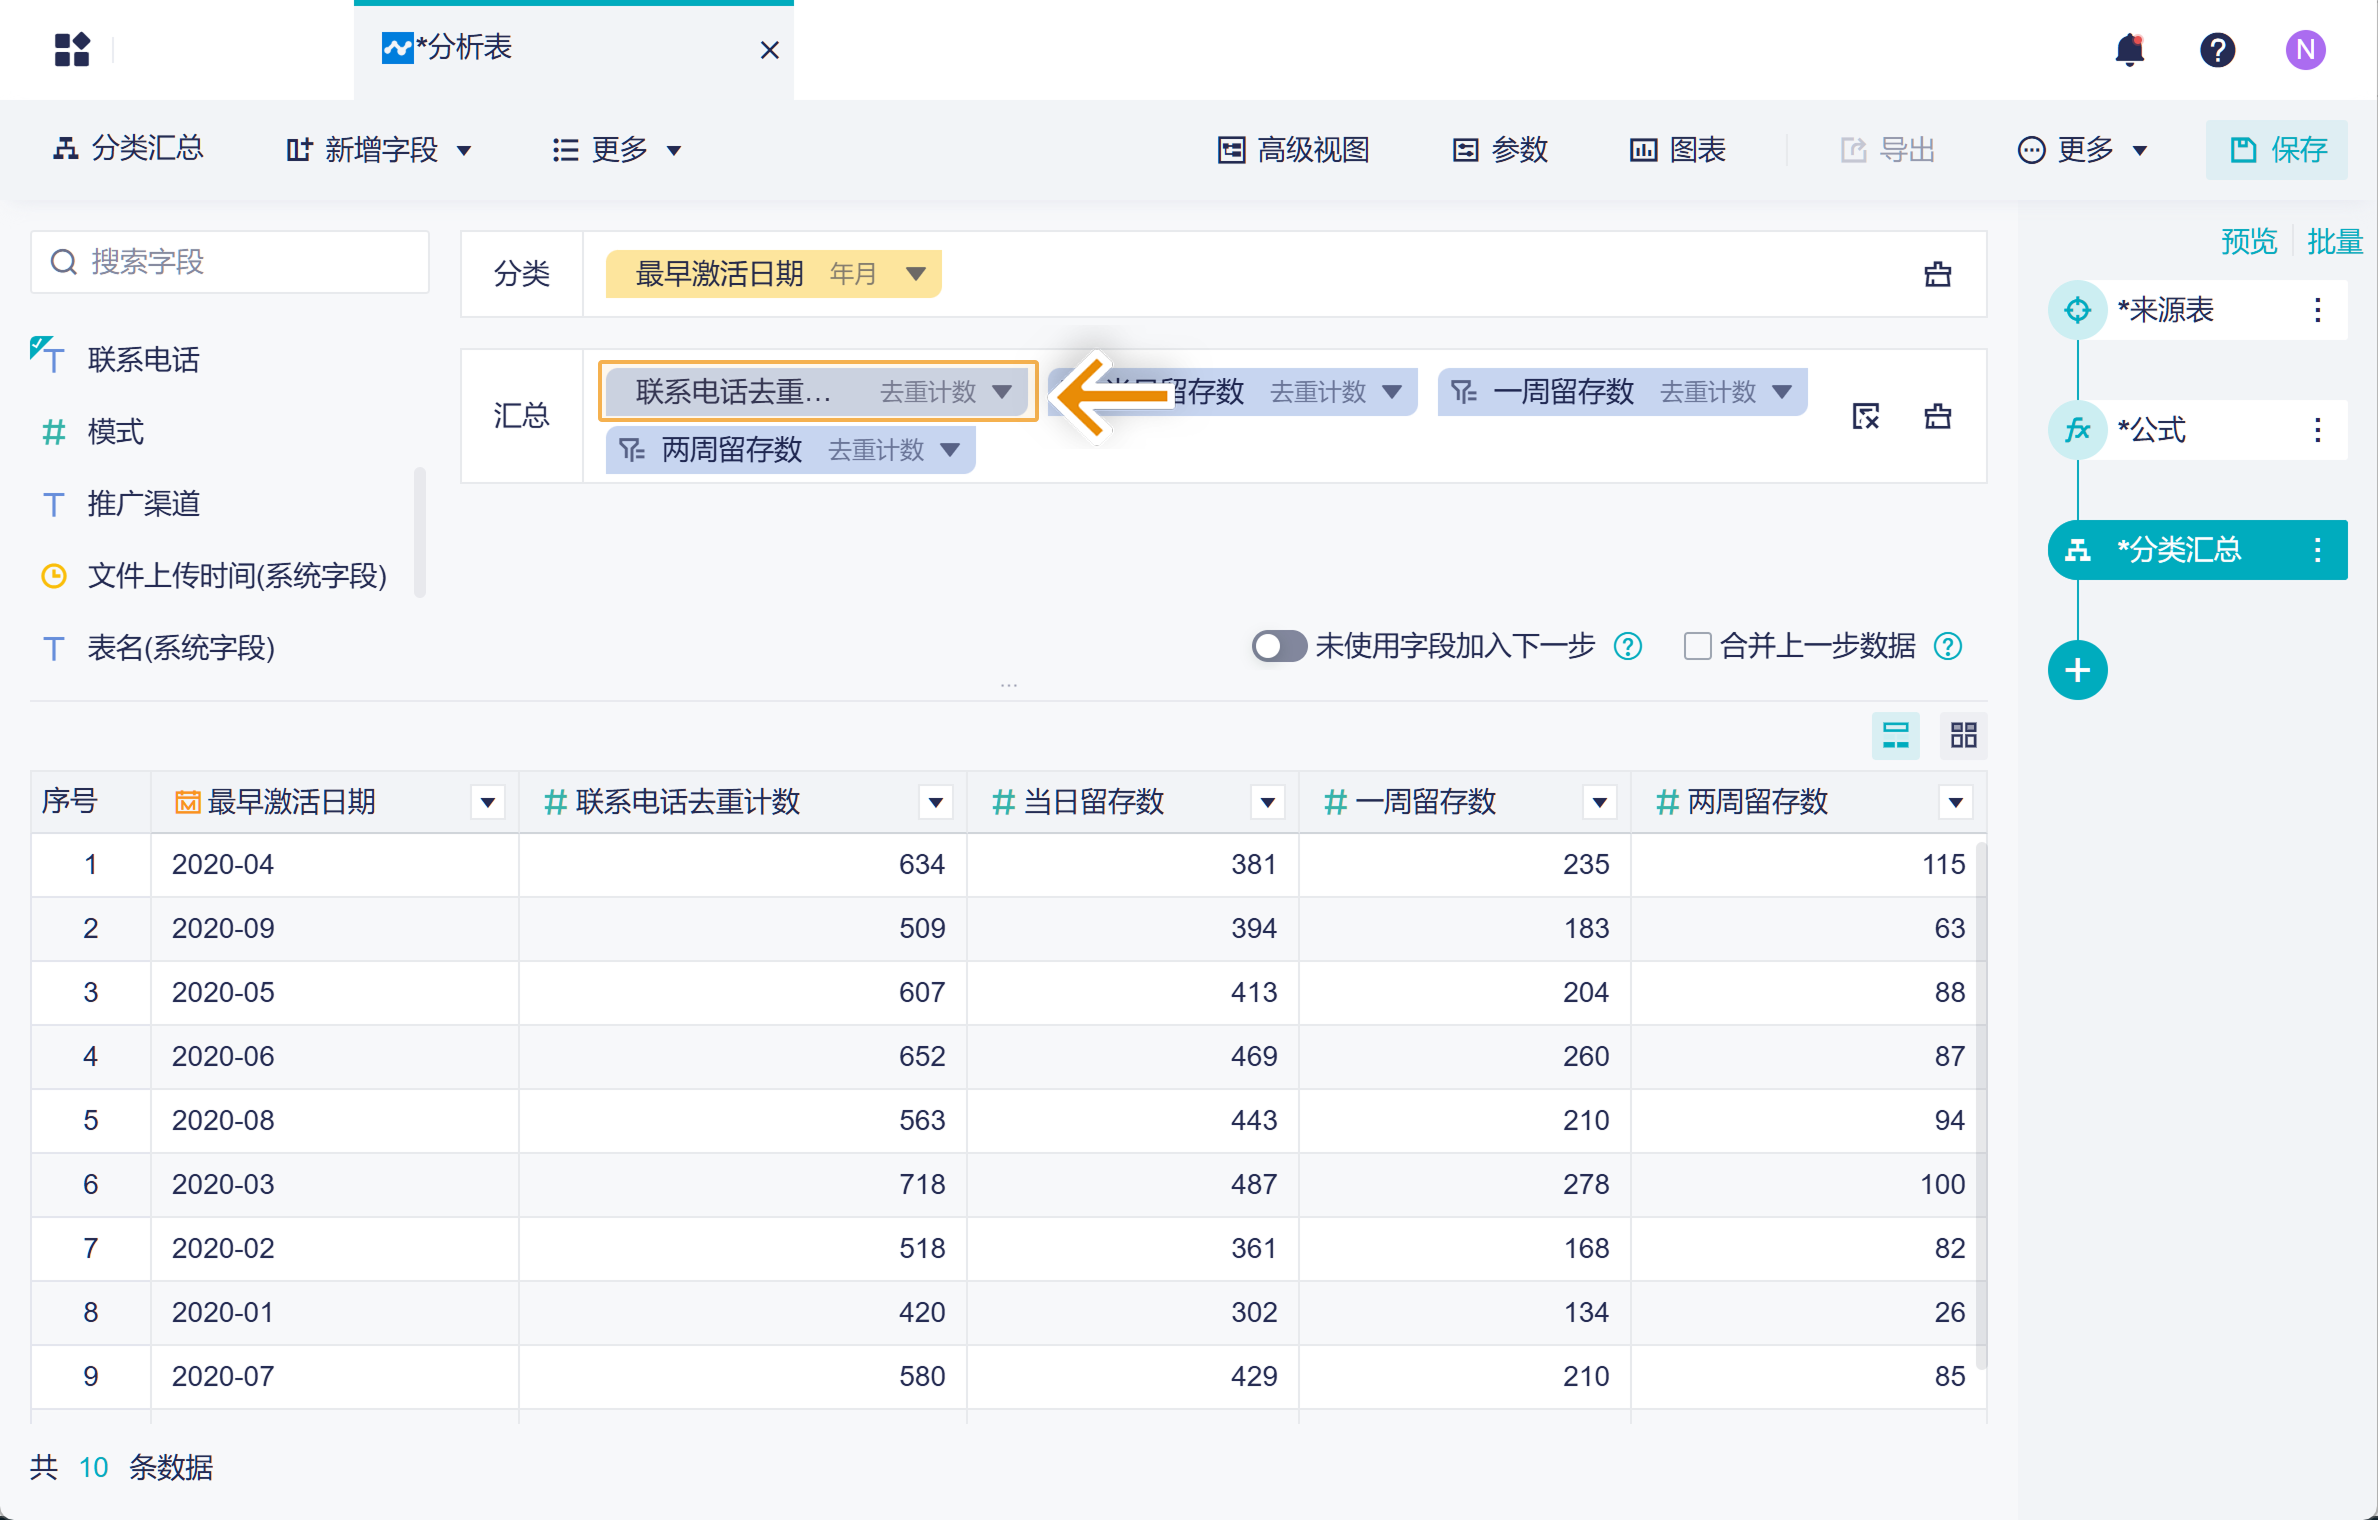
Task: Add a new step with plus button
Action: (x=2077, y=670)
